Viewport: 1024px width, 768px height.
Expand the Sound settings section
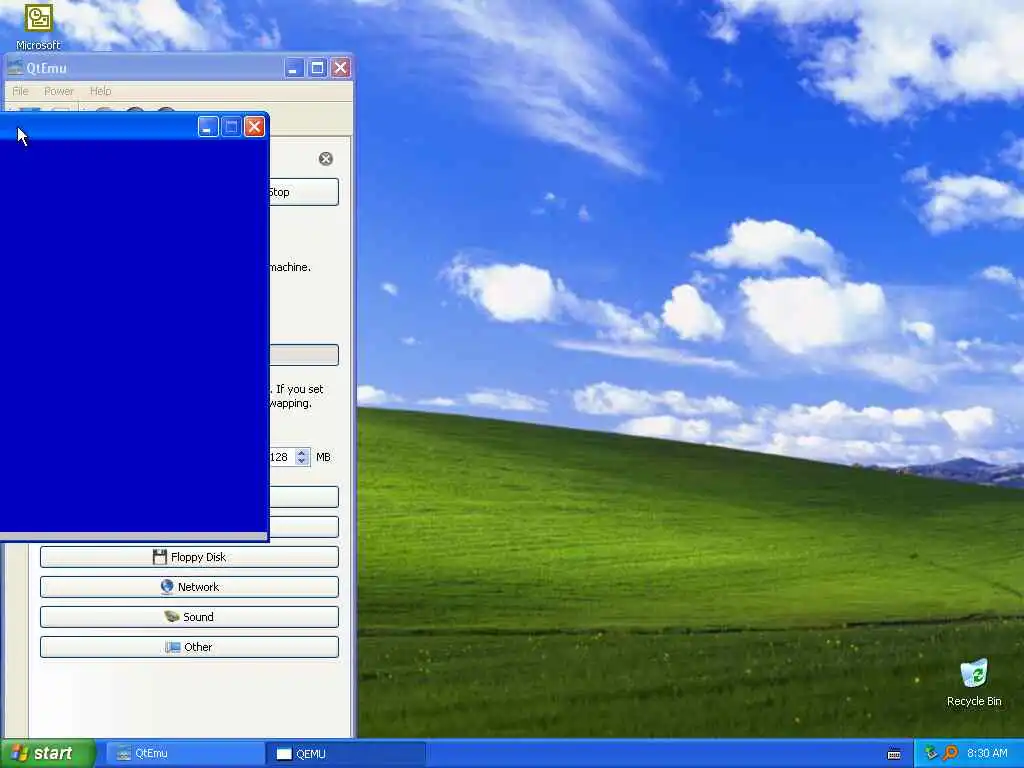coord(189,617)
